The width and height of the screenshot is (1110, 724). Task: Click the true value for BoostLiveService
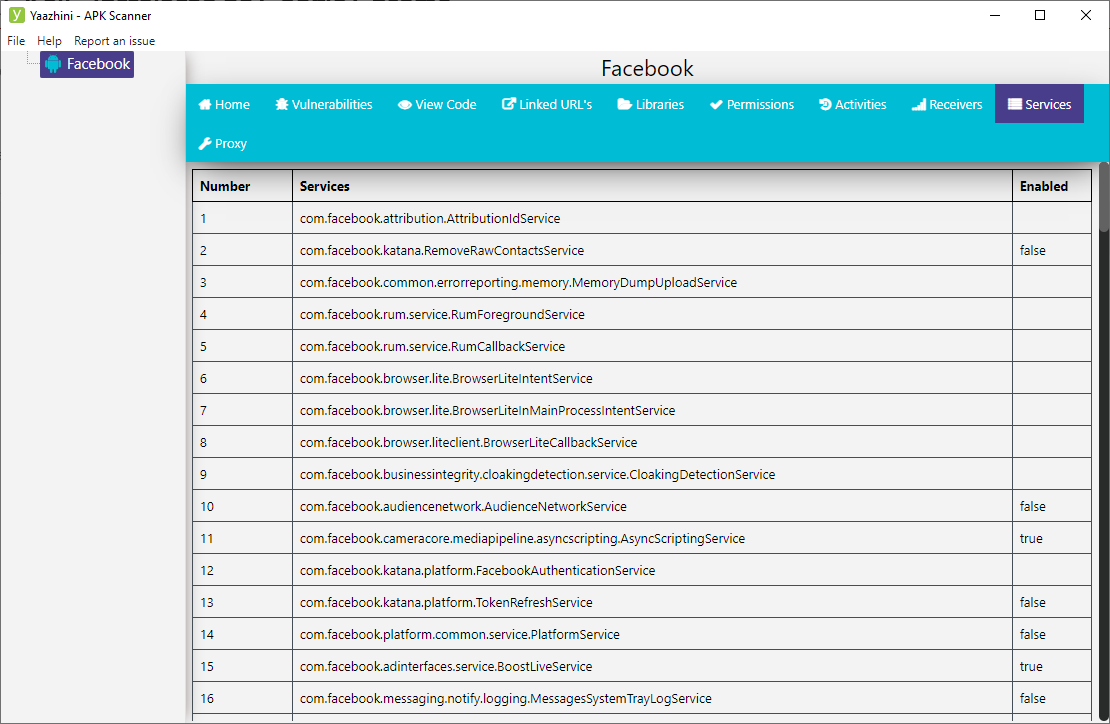point(1031,667)
